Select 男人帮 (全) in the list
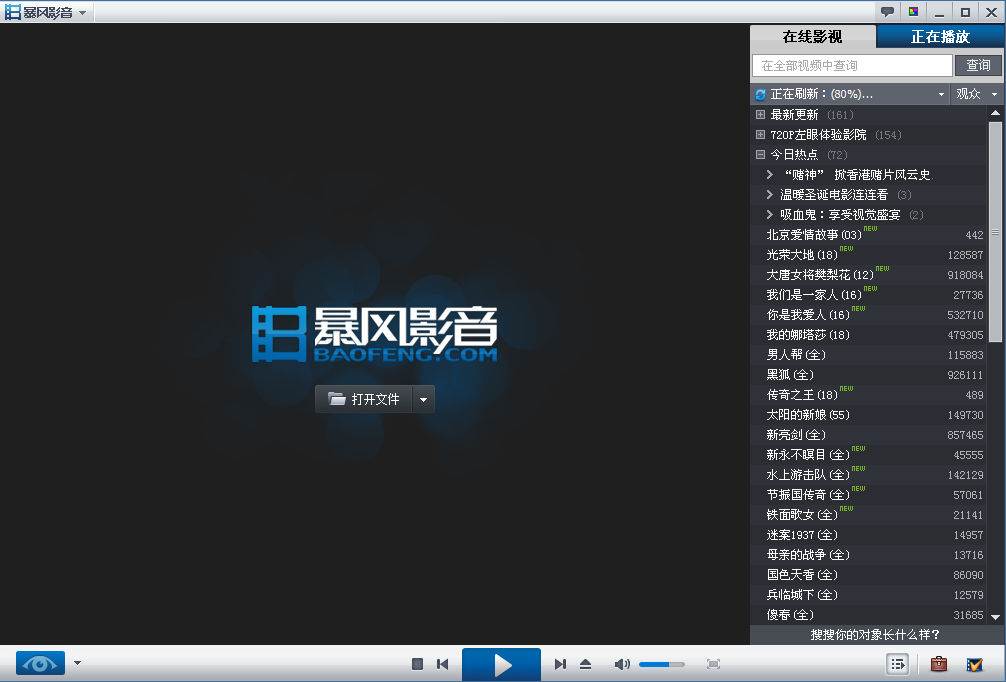This screenshot has width=1006, height=682. (x=869, y=355)
